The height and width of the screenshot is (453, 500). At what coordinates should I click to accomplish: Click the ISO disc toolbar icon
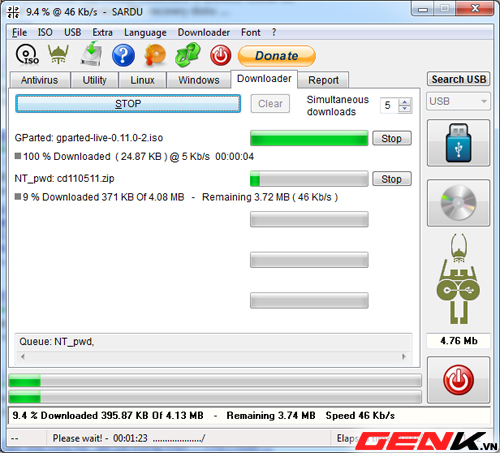(27, 55)
